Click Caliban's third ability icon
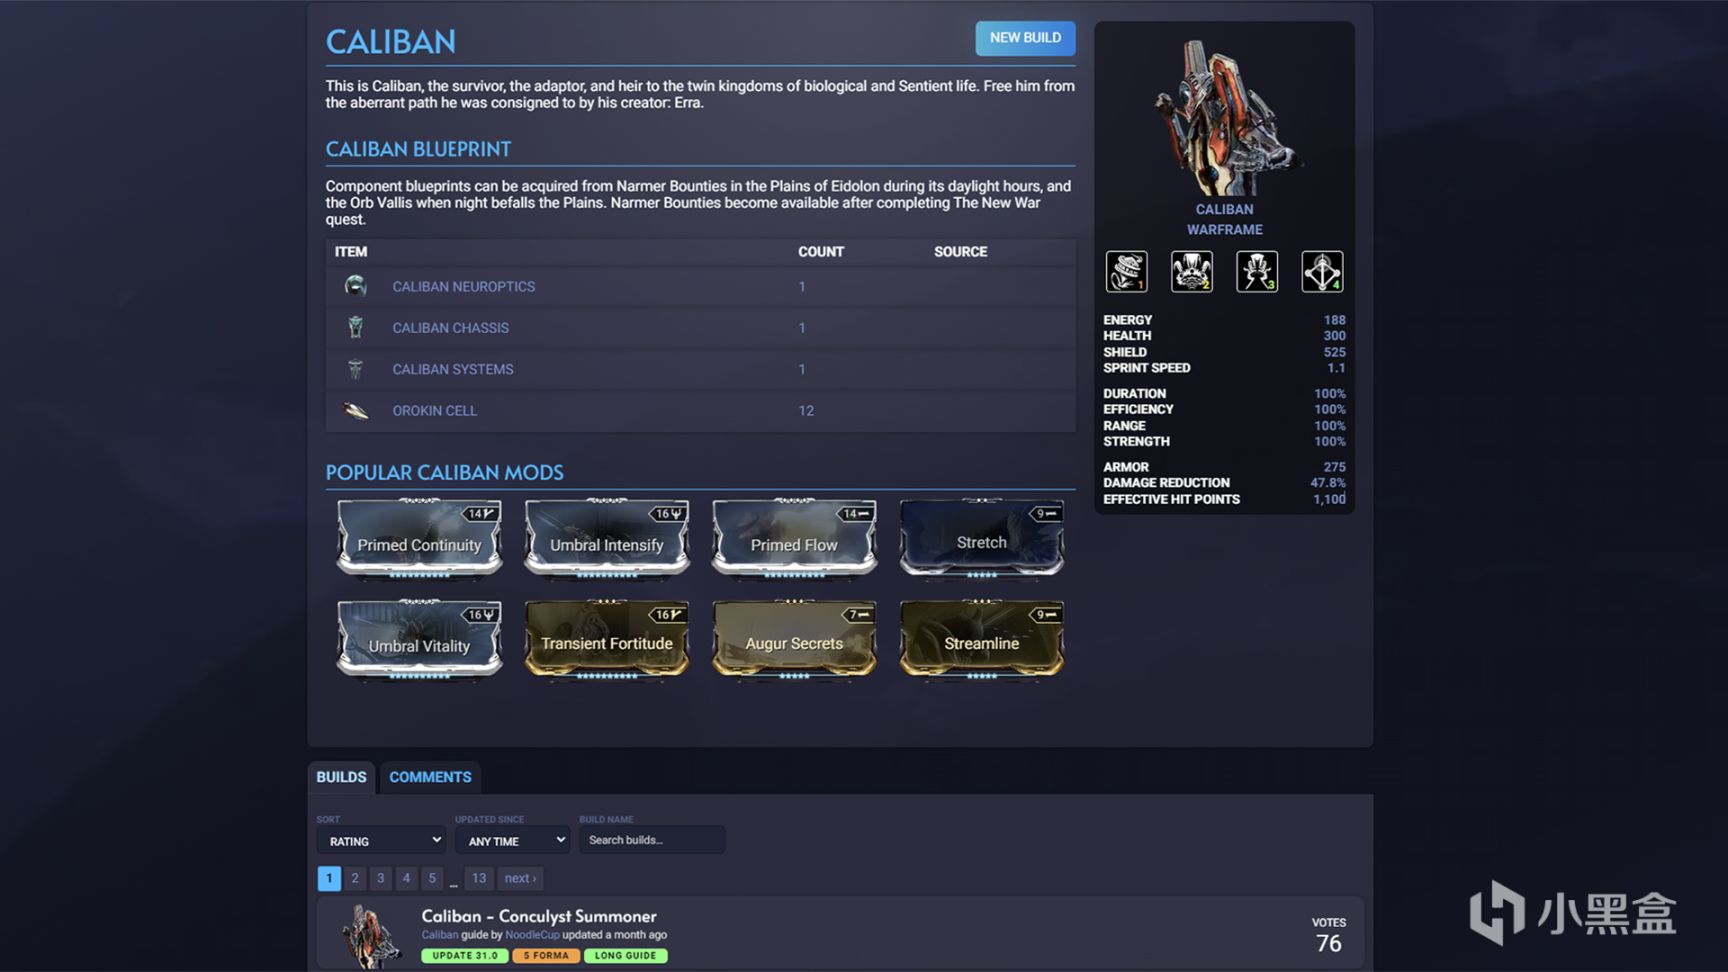Image resolution: width=1728 pixels, height=972 pixels. click(1257, 271)
